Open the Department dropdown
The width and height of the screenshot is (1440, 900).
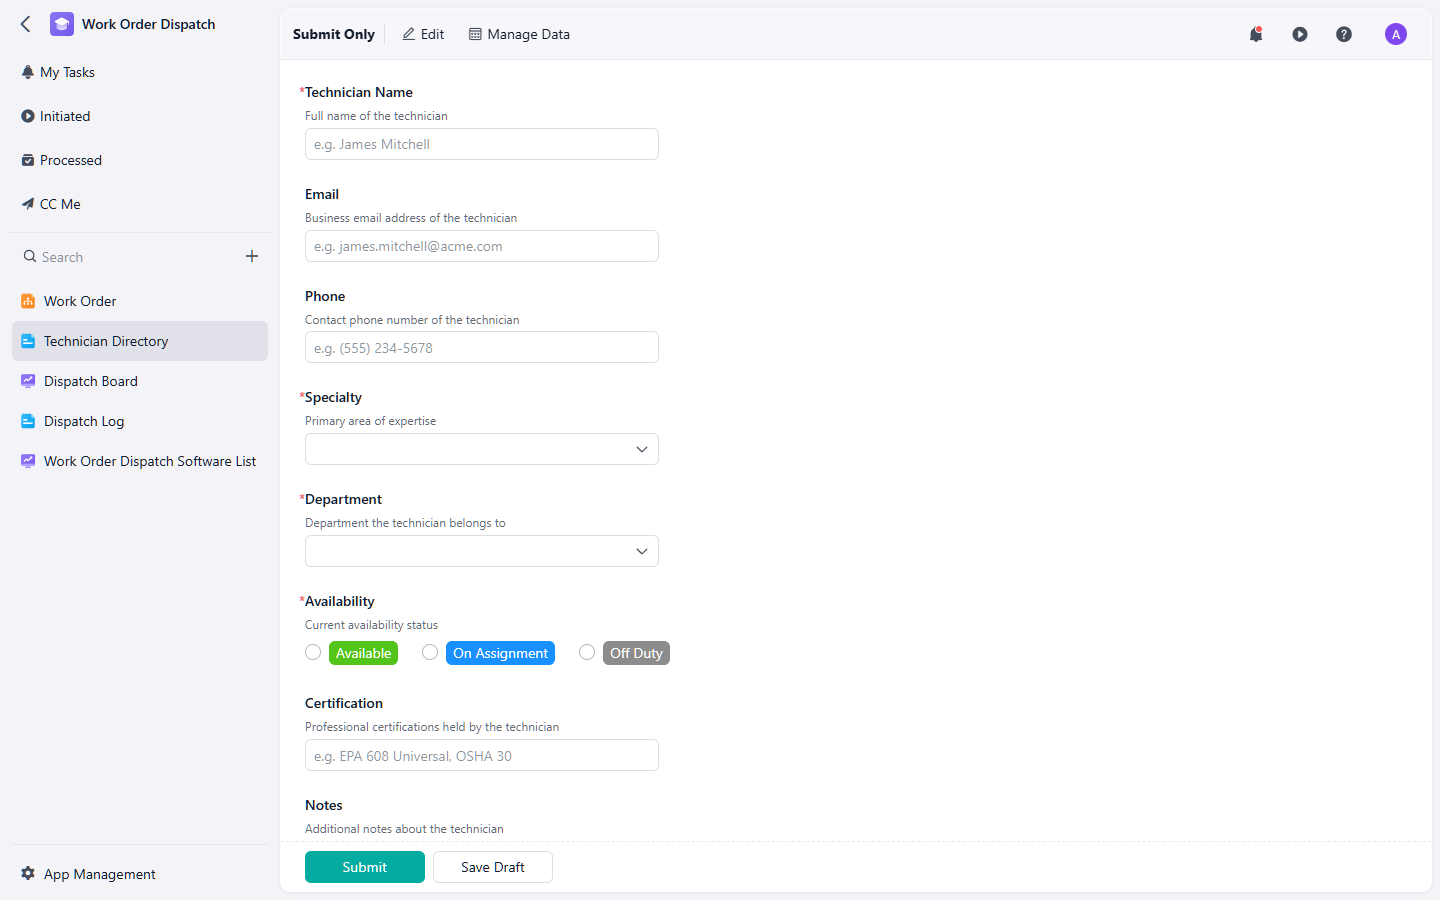click(x=482, y=551)
